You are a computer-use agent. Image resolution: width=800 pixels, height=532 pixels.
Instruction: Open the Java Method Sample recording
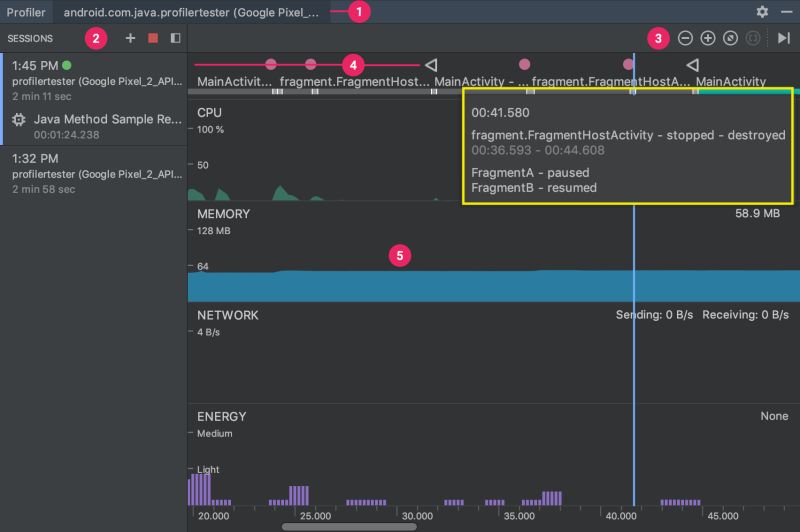pos(94,126)
